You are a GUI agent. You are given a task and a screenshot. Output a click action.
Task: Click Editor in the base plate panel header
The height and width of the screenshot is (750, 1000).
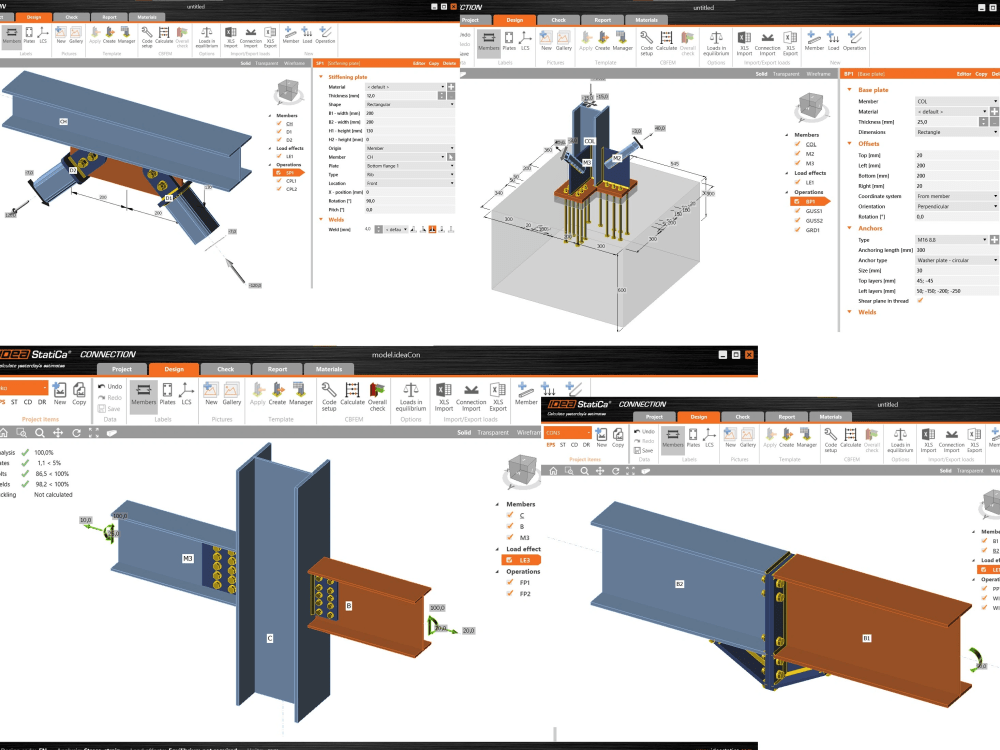pyautogui.click(x=964, y=74)
